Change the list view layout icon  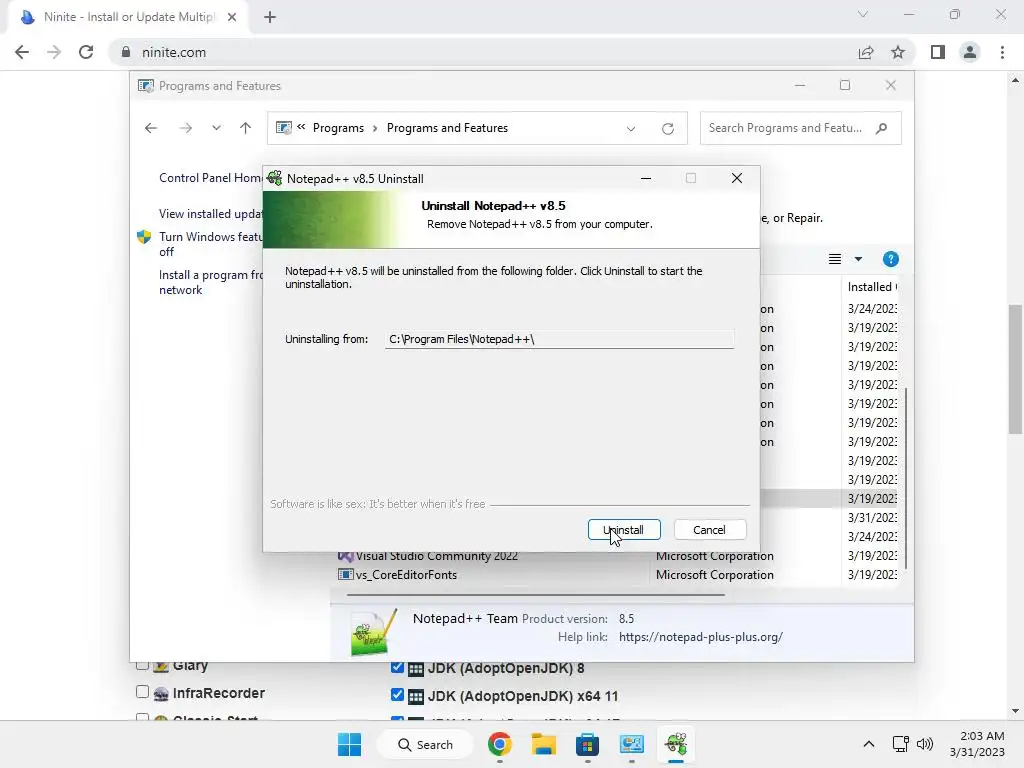pyautogui.click(x=835, y=259)
